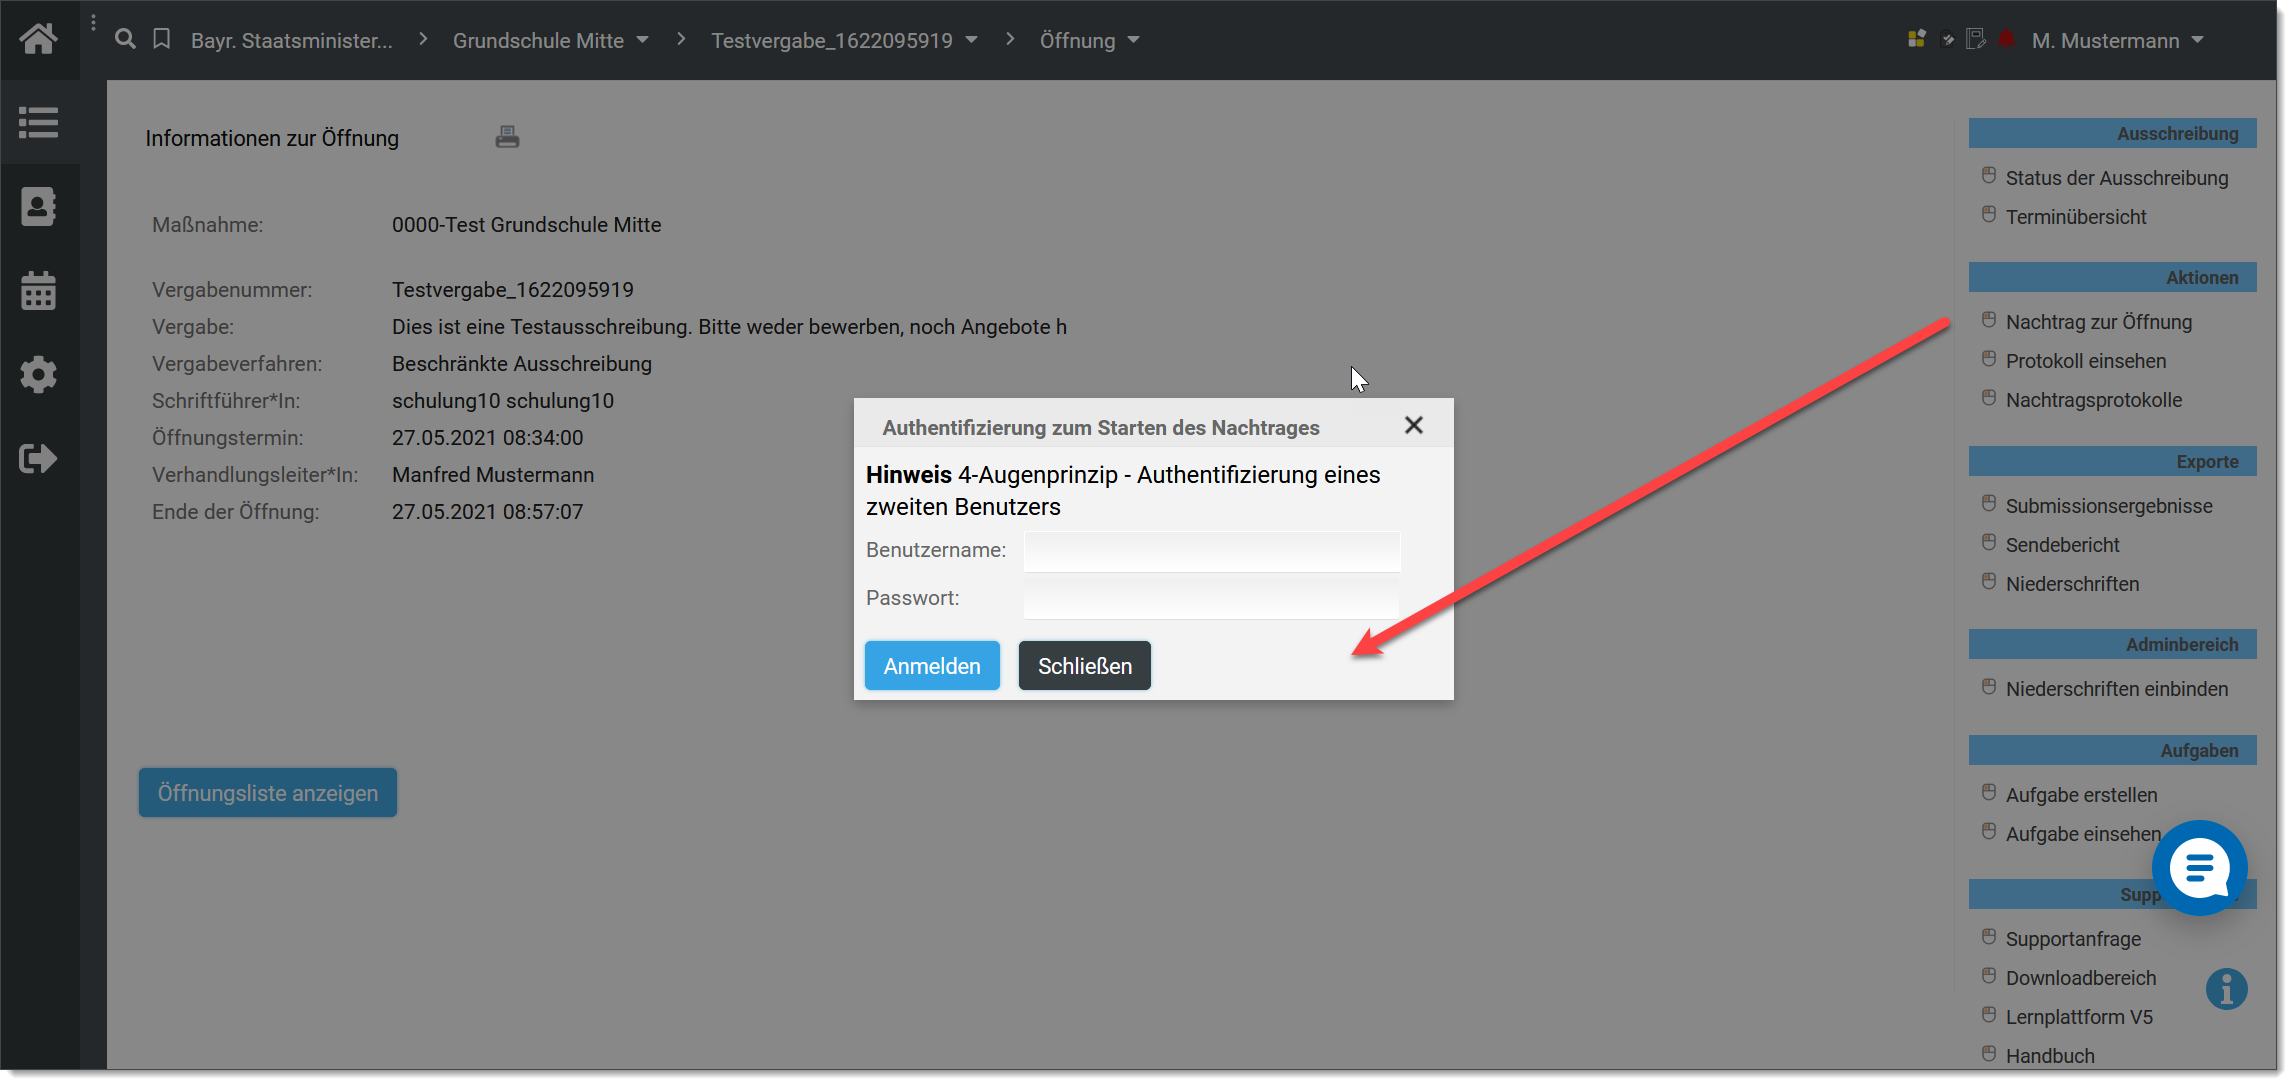Open the Handbuch link
2292x1085 pixels.
(x=2050, y=1056)
